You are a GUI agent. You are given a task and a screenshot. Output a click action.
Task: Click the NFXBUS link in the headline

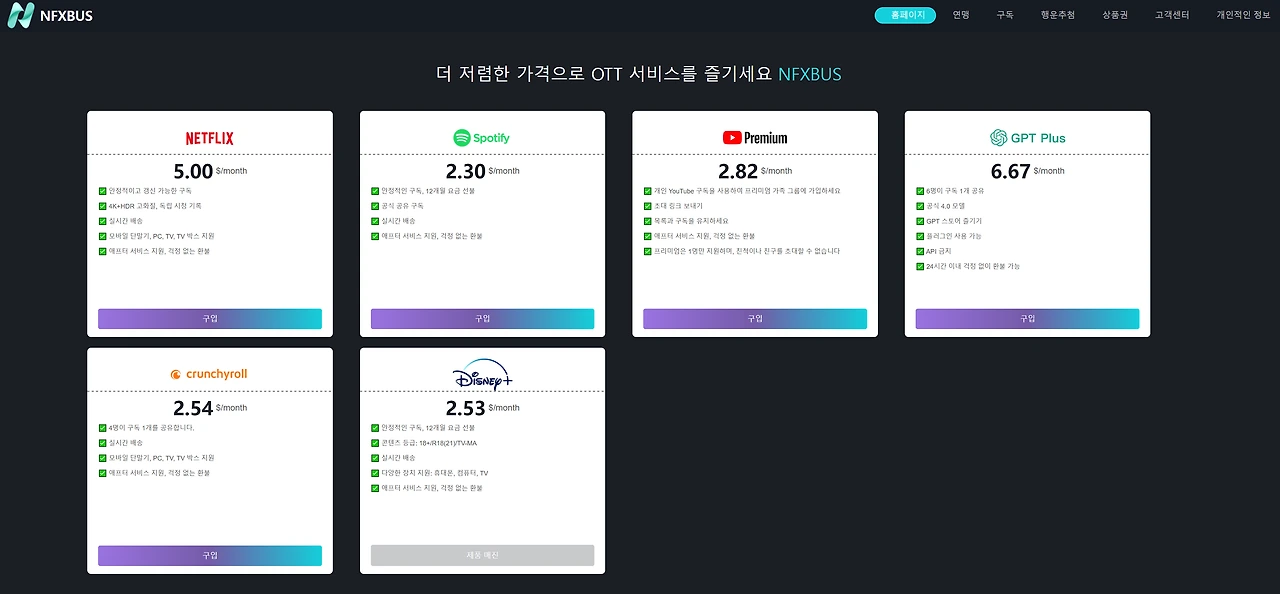pyautogui.click(x=810, y=74)
